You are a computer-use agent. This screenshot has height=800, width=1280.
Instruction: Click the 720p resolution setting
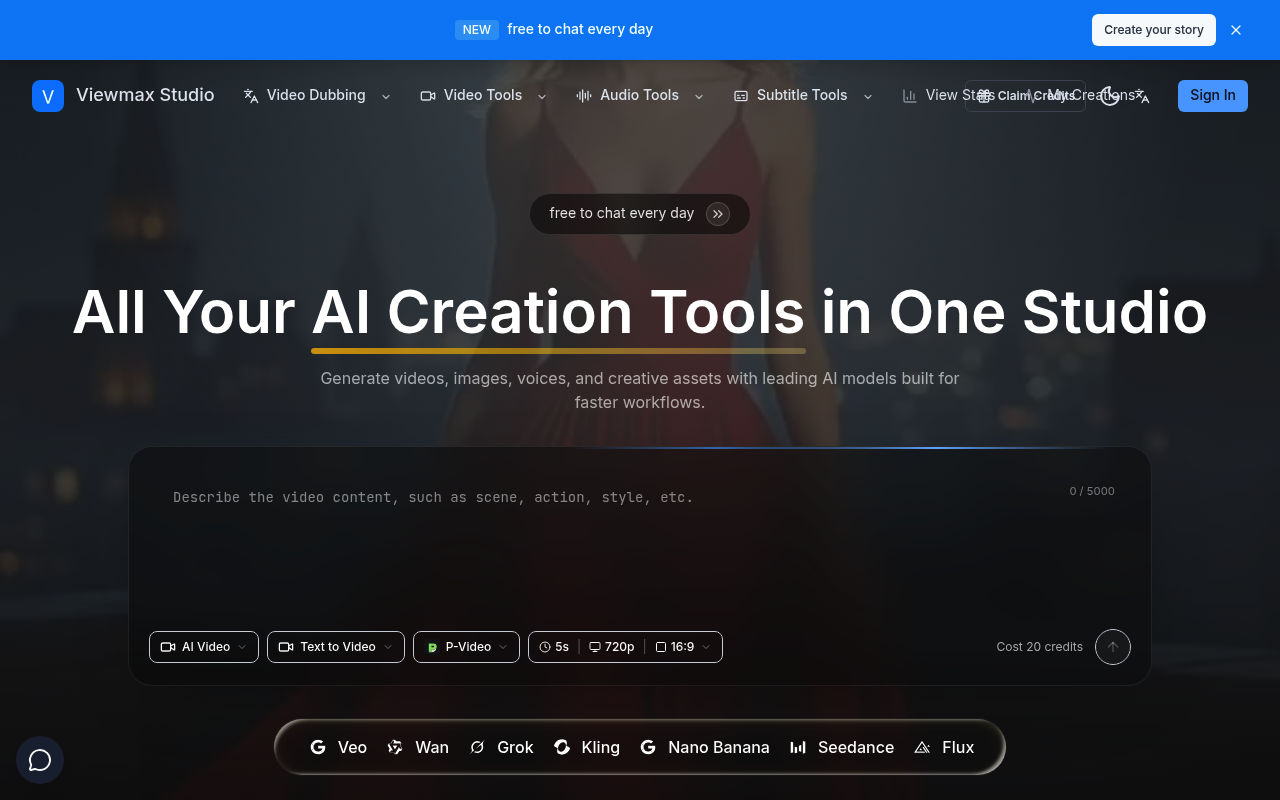[x=612, y=647]
